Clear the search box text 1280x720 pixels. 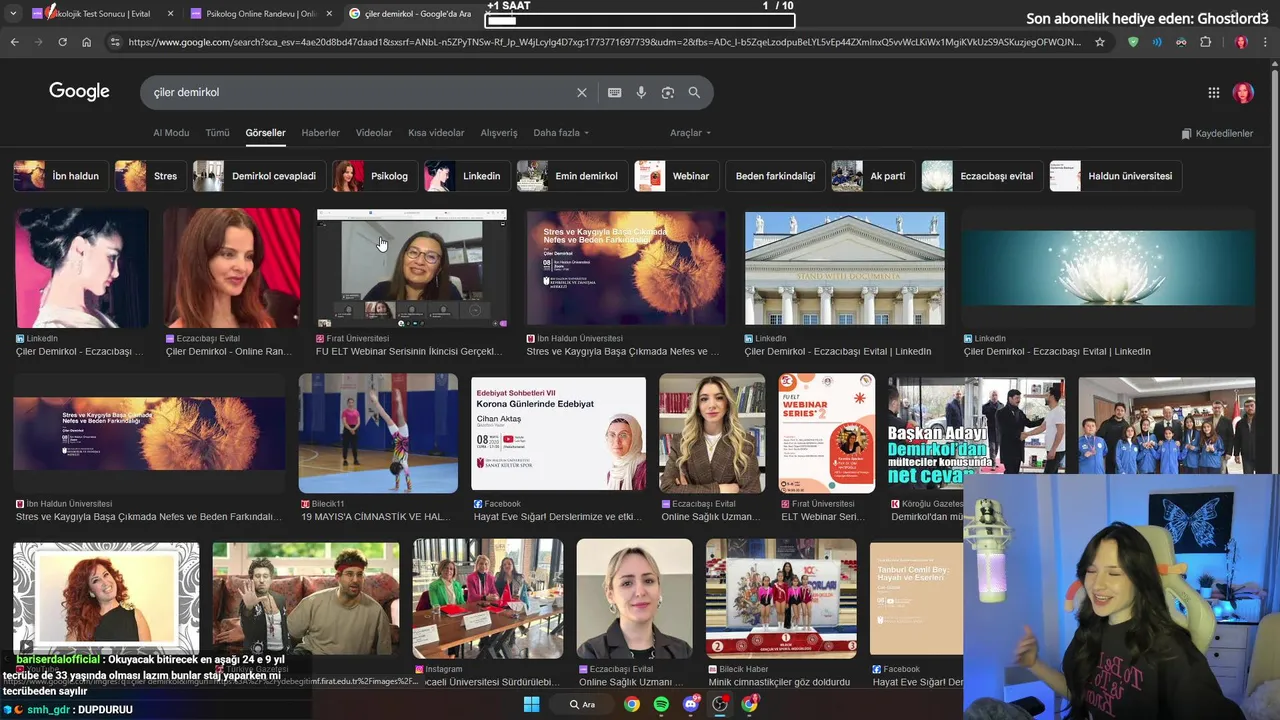click(x=582, y=92)
